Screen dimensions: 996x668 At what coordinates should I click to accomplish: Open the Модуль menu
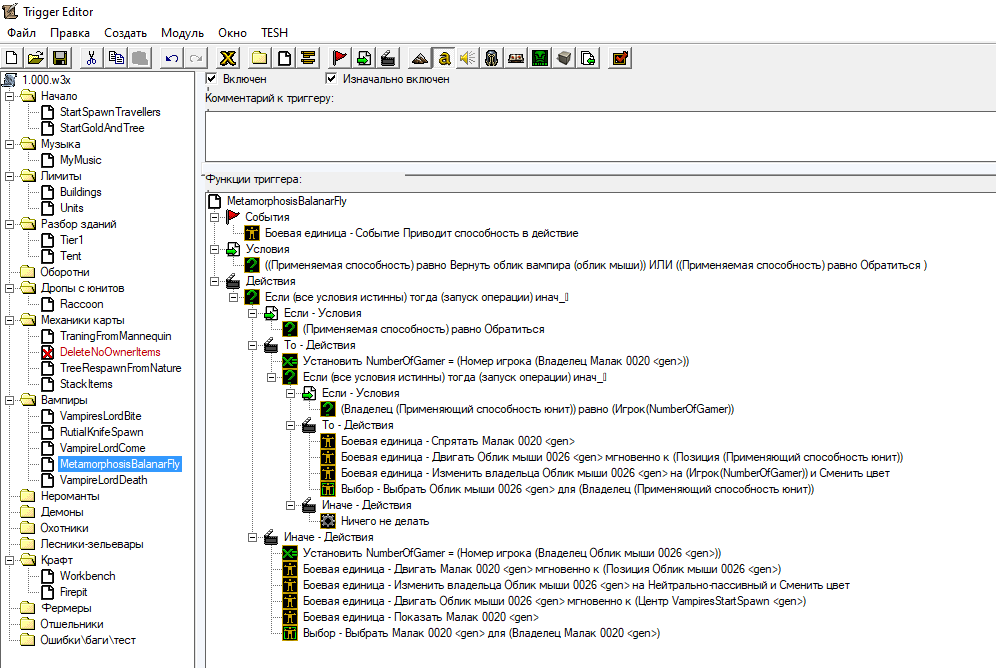click(x=182, y=33)
